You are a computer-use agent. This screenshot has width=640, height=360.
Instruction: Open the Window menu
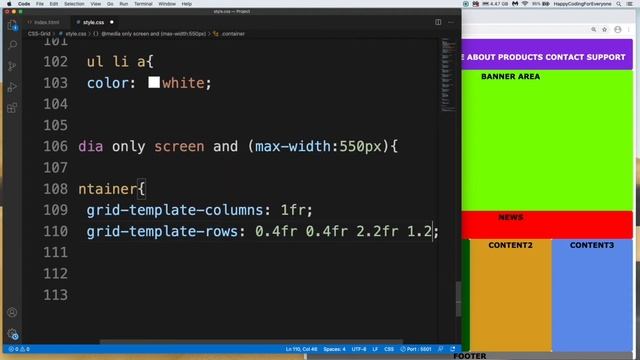pos(167,4)
